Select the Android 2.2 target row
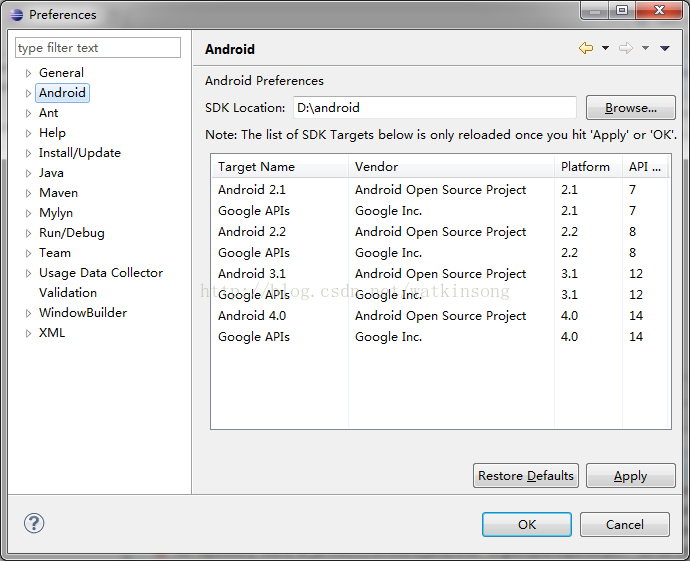This screenshot has width=690, height=561. pos(440,232)
